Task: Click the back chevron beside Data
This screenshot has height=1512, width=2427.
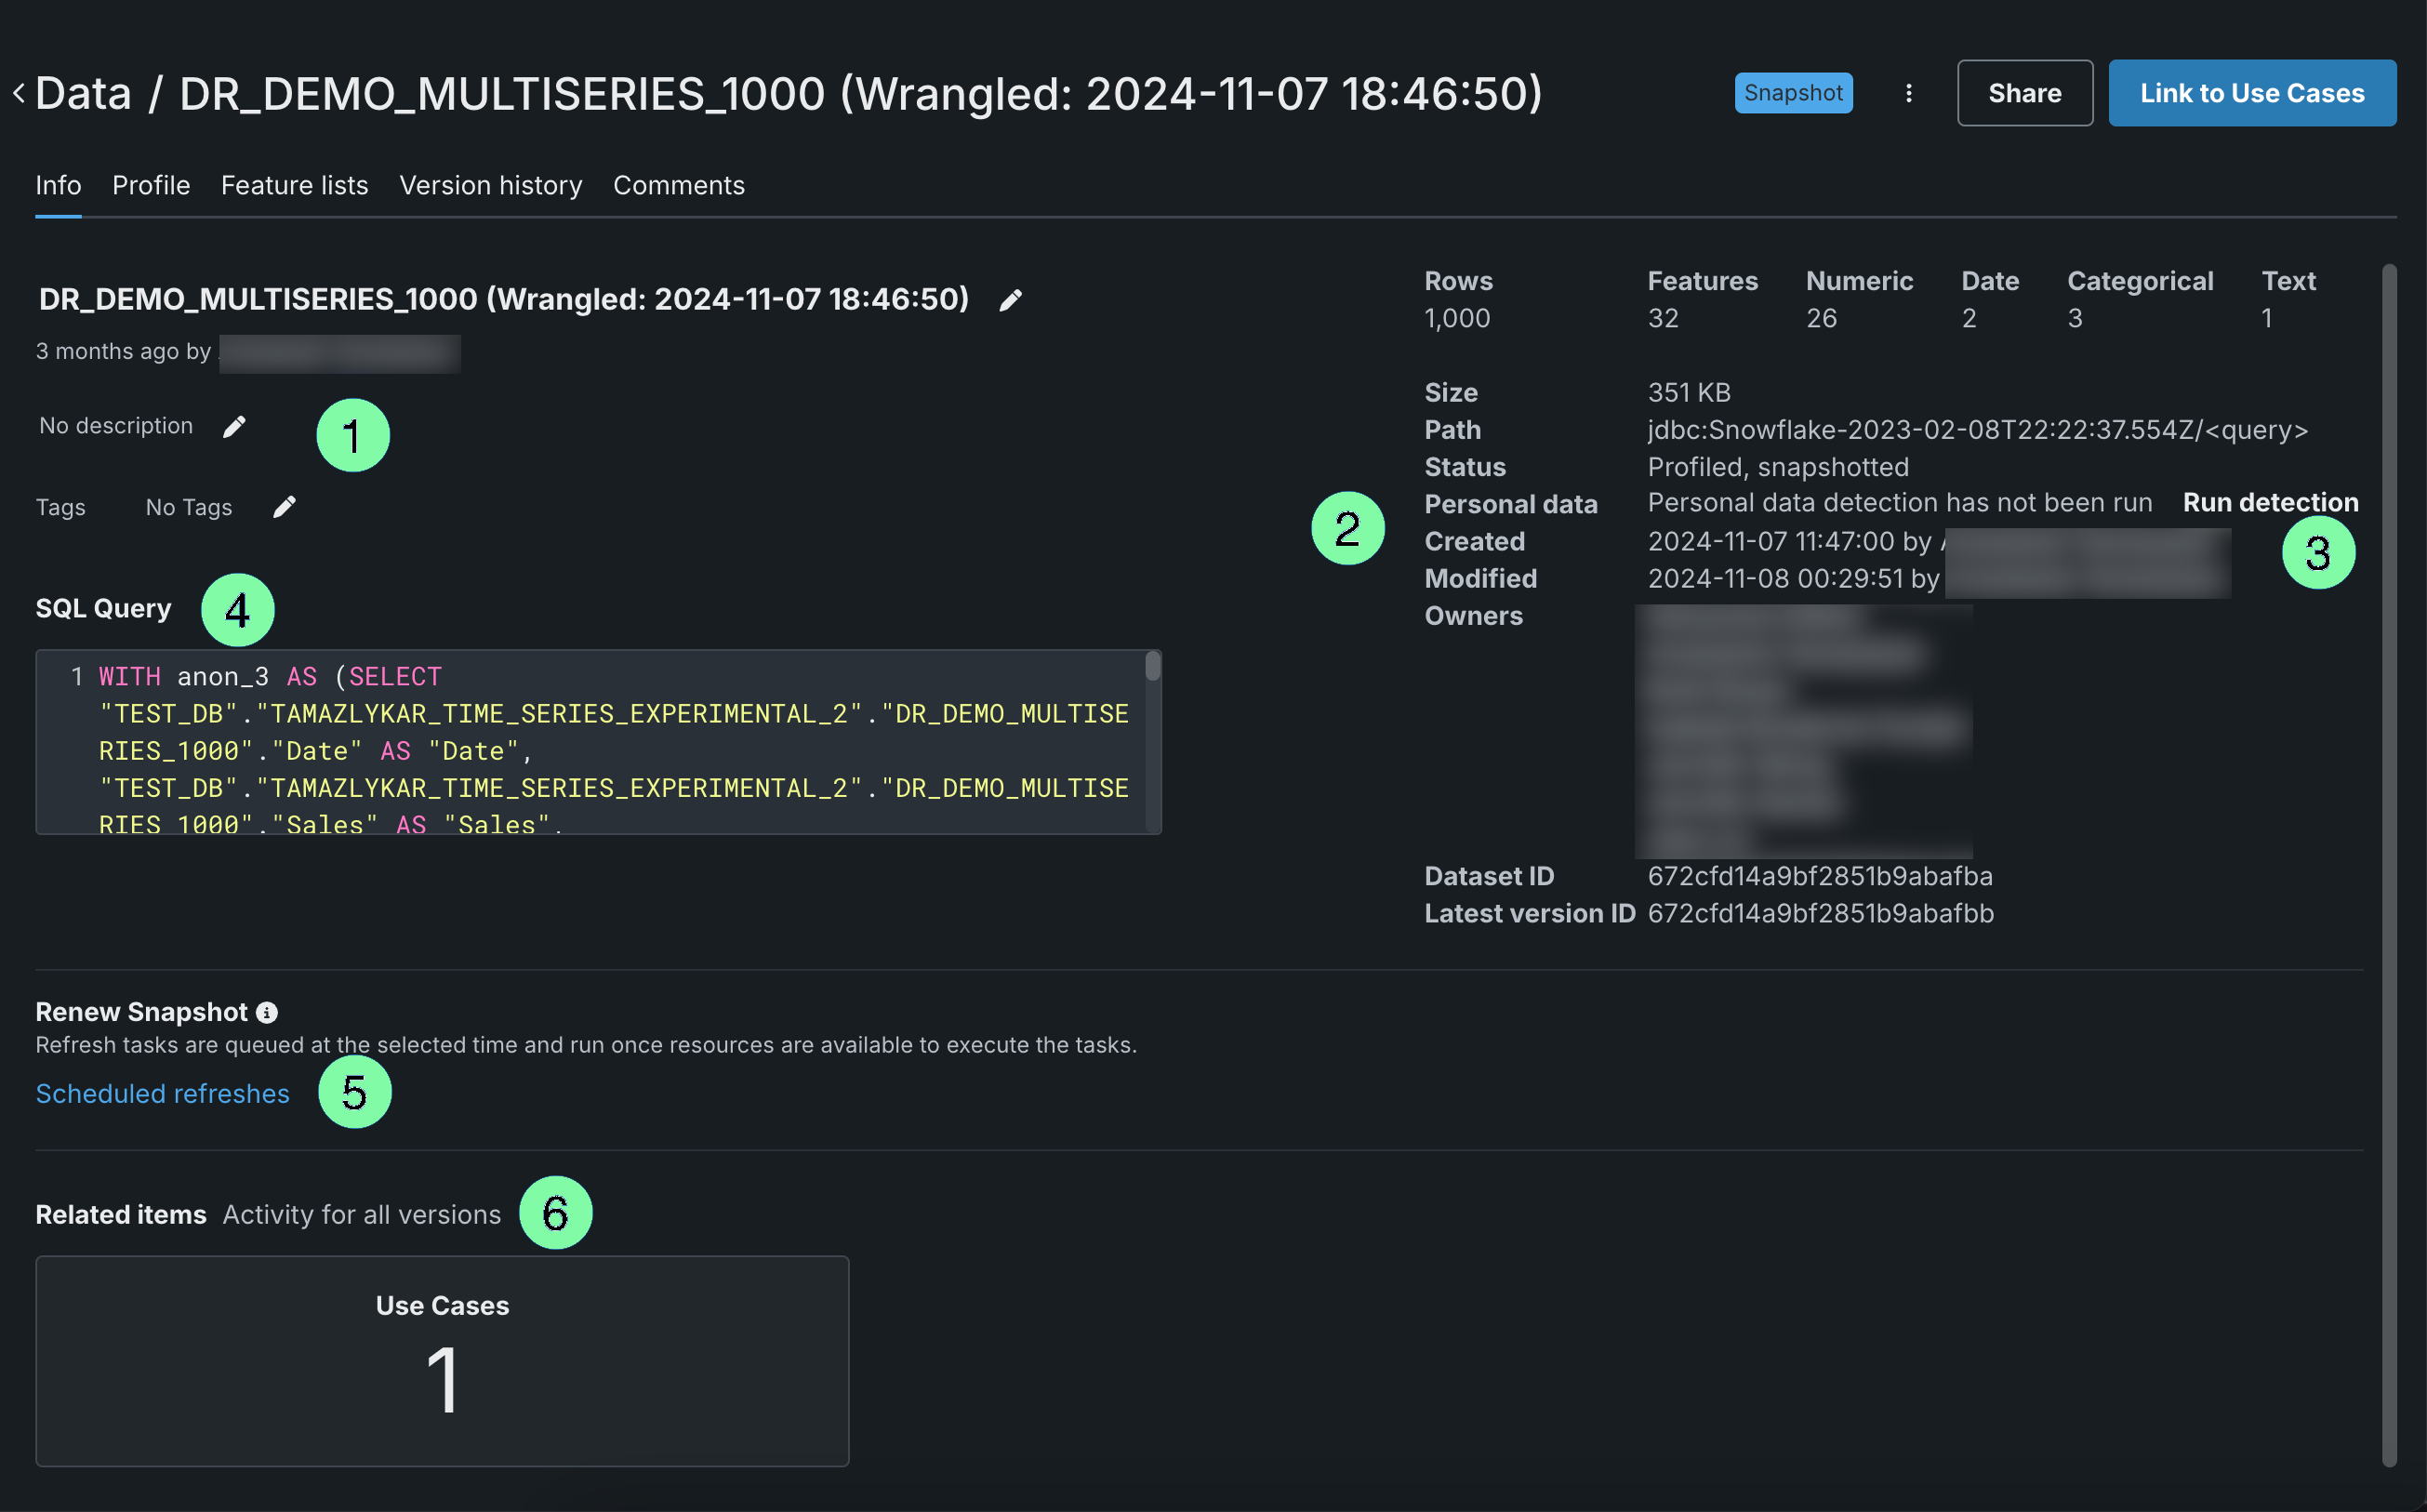Action: click(18, 94)
